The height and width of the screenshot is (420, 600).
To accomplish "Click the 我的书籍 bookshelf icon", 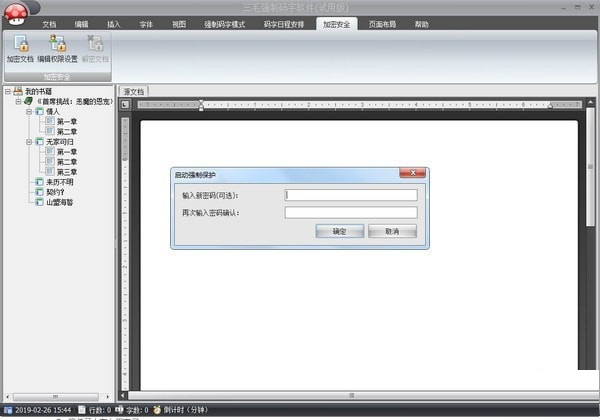I will coord(18,91).
